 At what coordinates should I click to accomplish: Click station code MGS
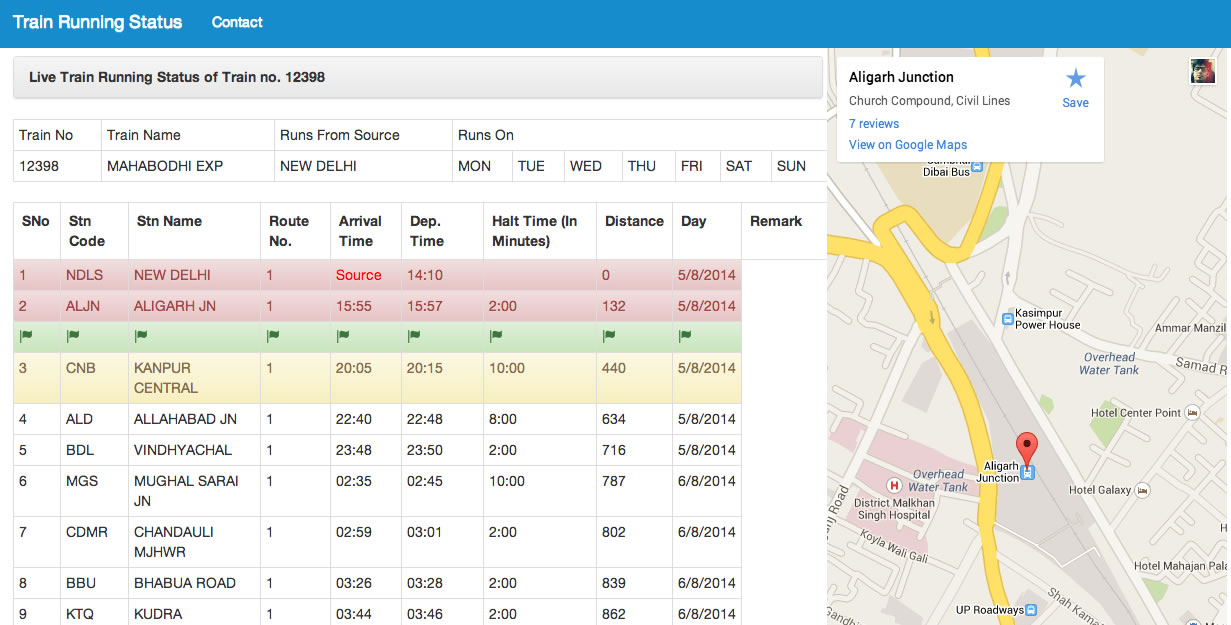click(x=82, y=481)
